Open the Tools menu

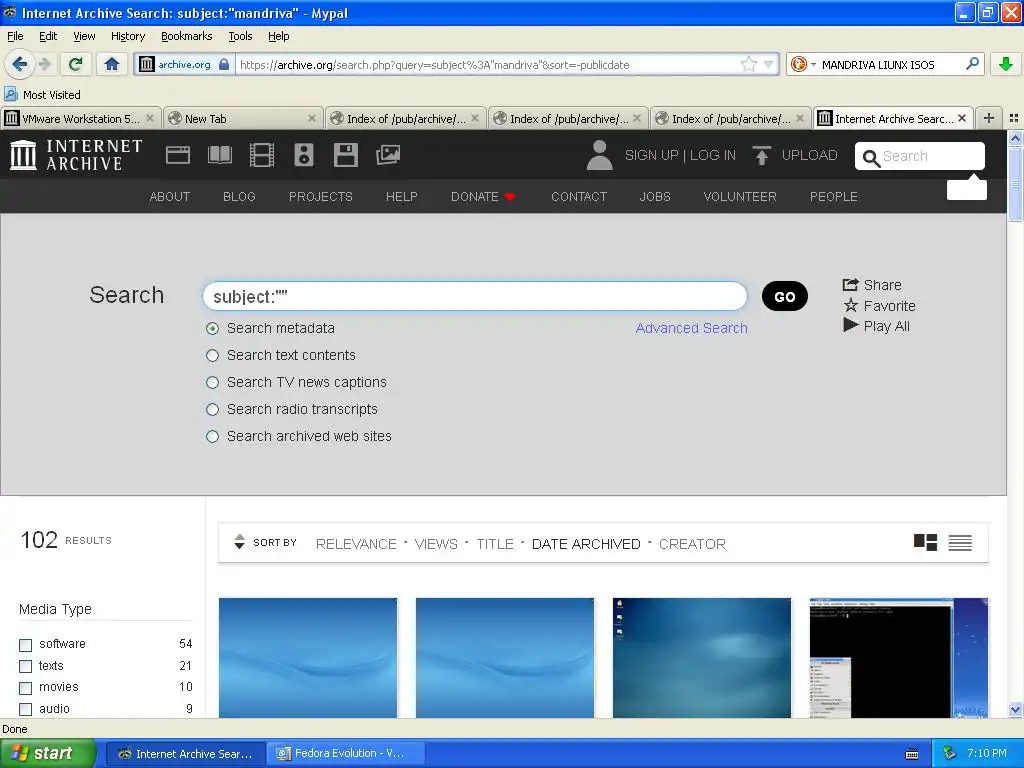click(x=240, y=36)
